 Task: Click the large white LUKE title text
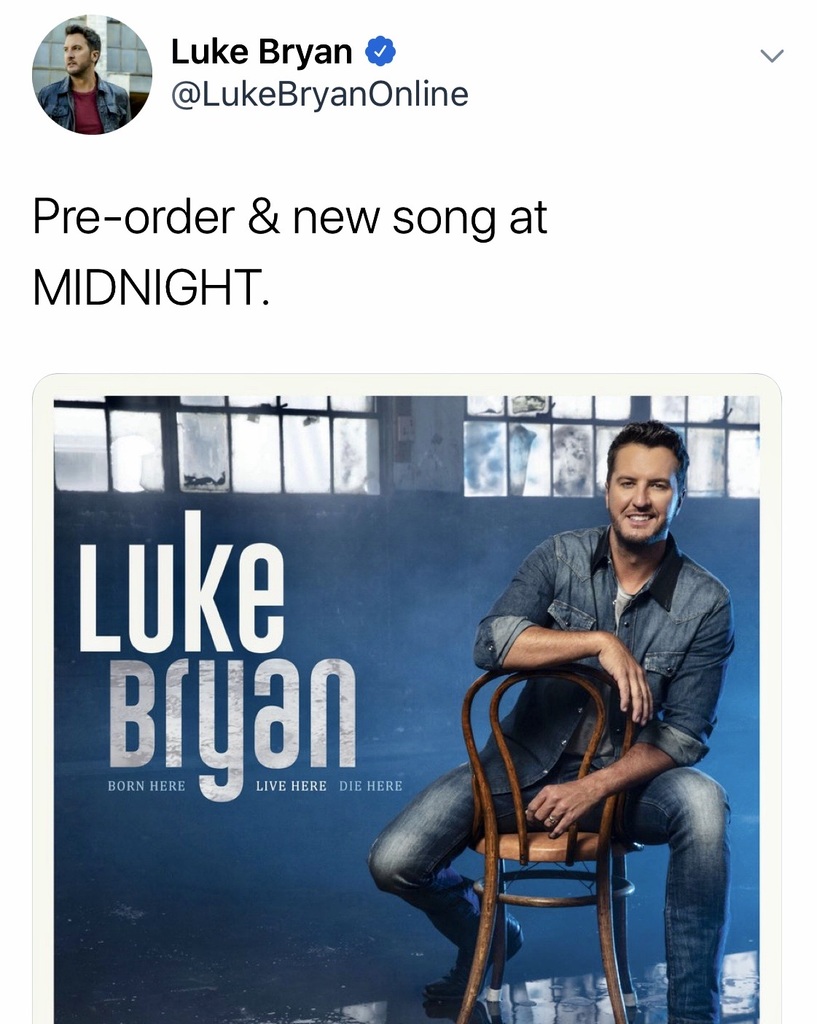click(x=182, y=583)
